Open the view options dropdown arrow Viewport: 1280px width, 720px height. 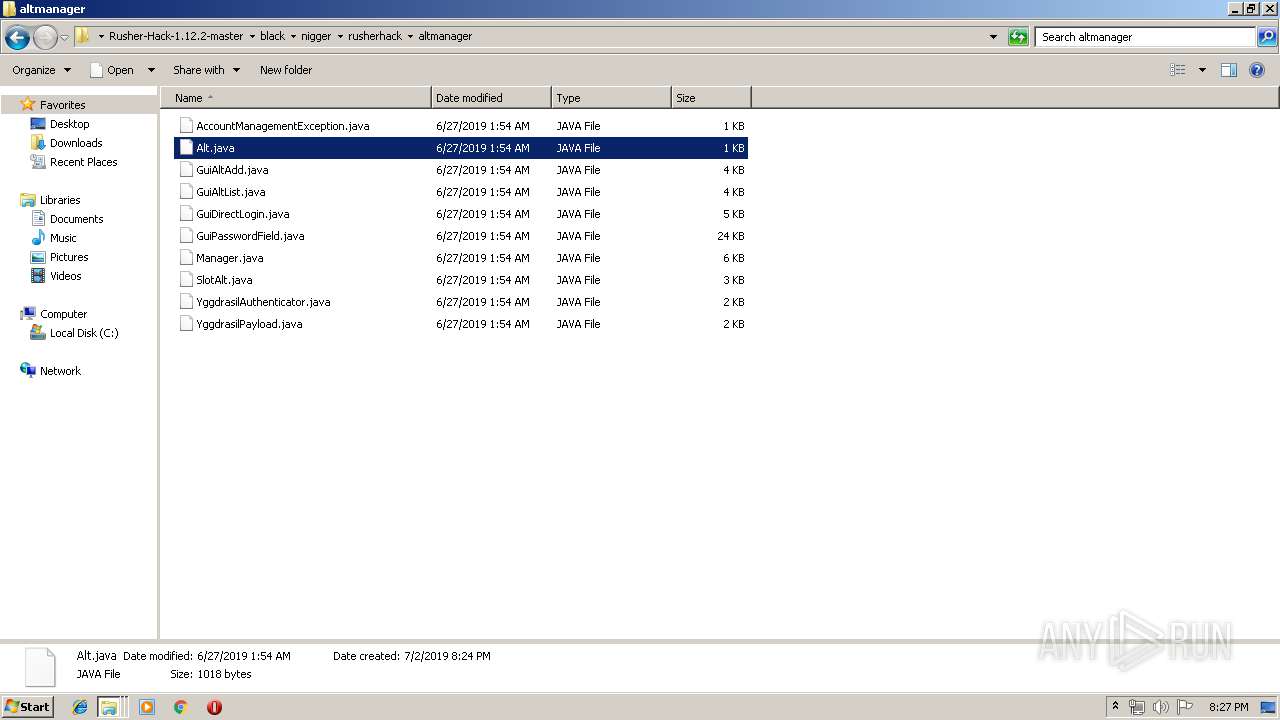1202,70
